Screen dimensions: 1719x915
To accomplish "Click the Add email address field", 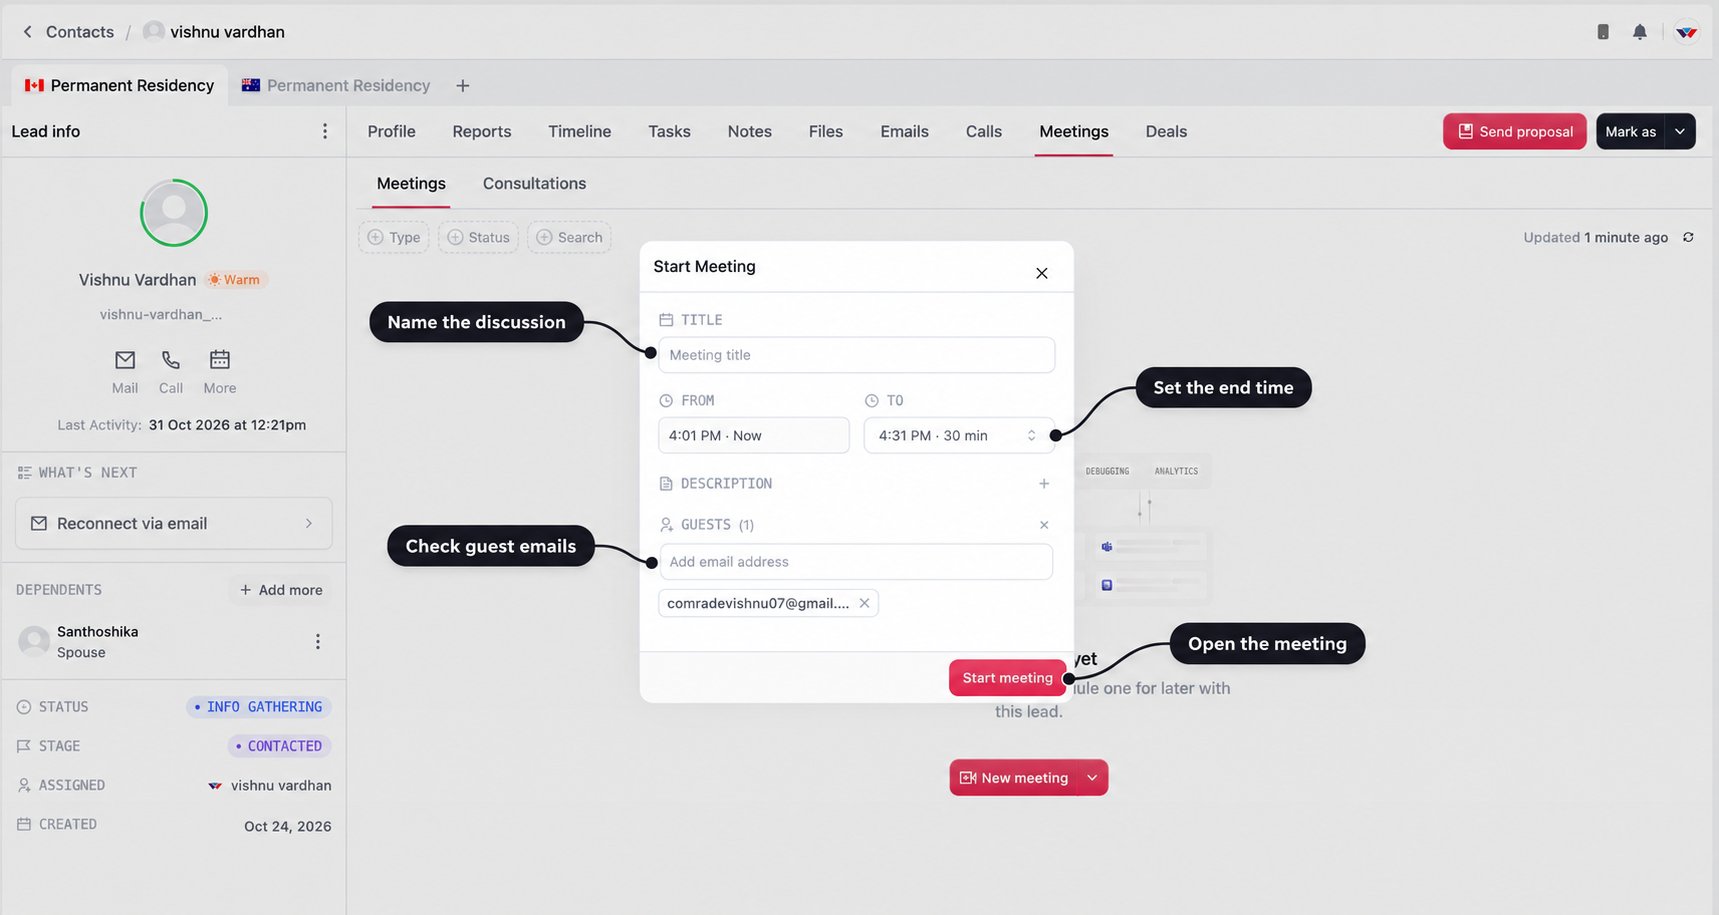I will [856, 562].
